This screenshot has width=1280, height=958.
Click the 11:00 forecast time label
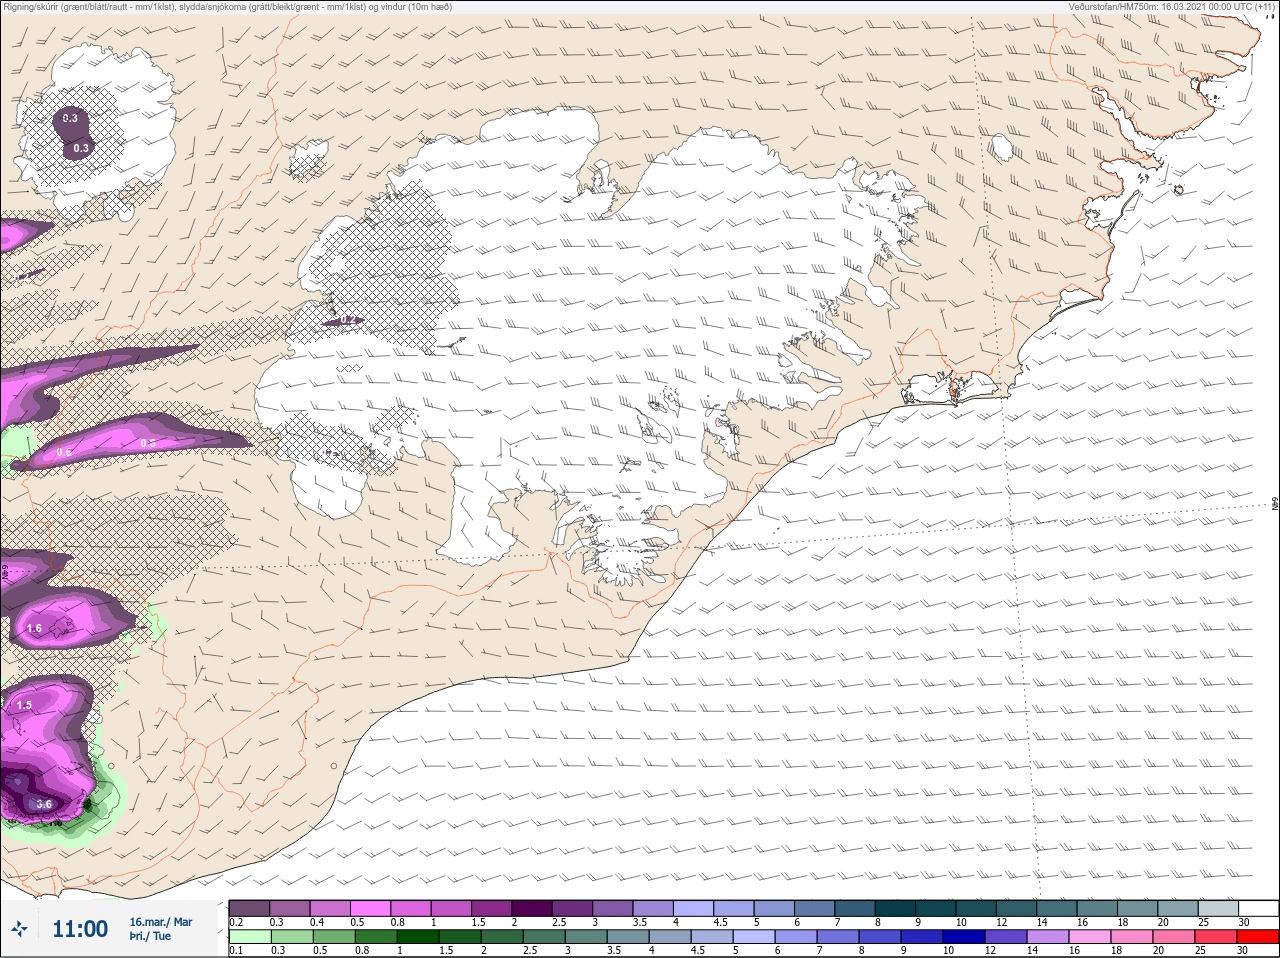(80, 929)
